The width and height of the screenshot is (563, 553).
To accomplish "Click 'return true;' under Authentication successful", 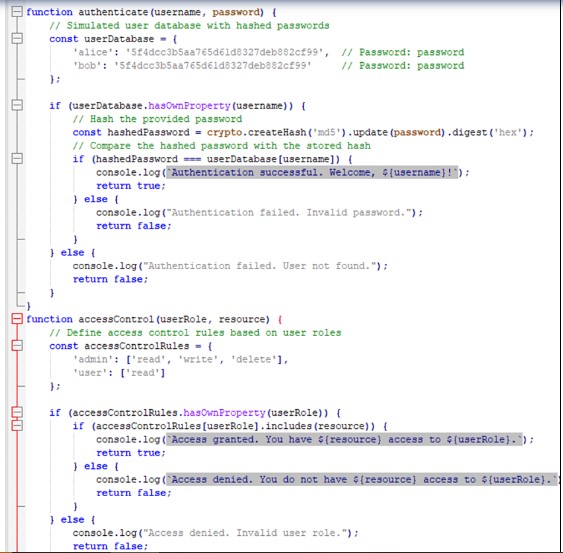I will click(131, 186).
